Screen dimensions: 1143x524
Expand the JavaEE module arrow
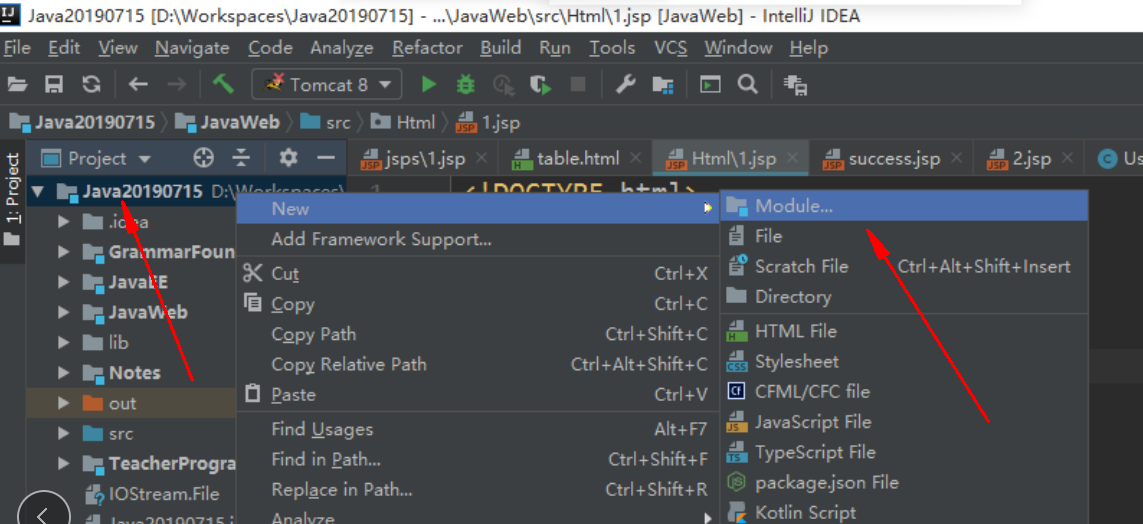(64, 282)
